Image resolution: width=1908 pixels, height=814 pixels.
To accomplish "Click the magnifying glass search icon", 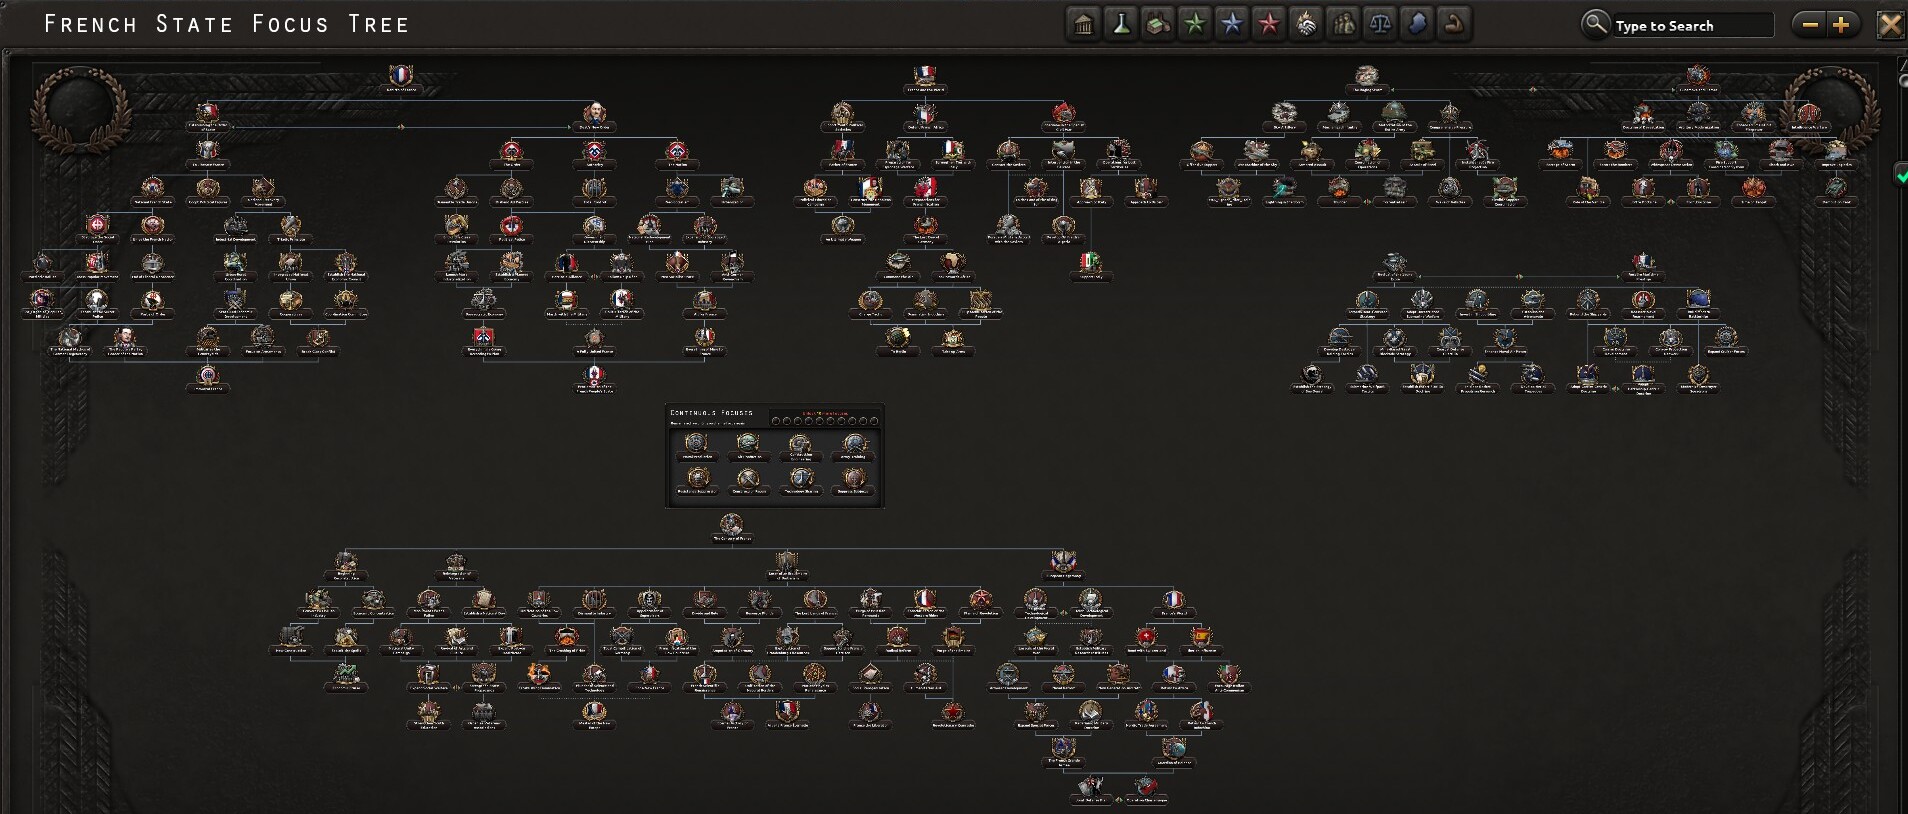I will 1596,24.
